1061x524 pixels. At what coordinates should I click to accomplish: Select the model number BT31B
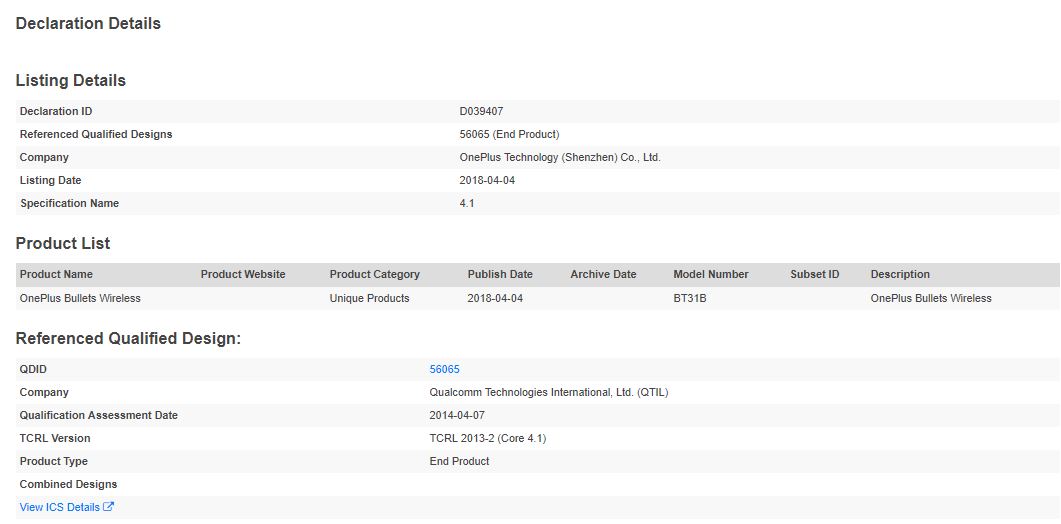click(x=690, y=298)
